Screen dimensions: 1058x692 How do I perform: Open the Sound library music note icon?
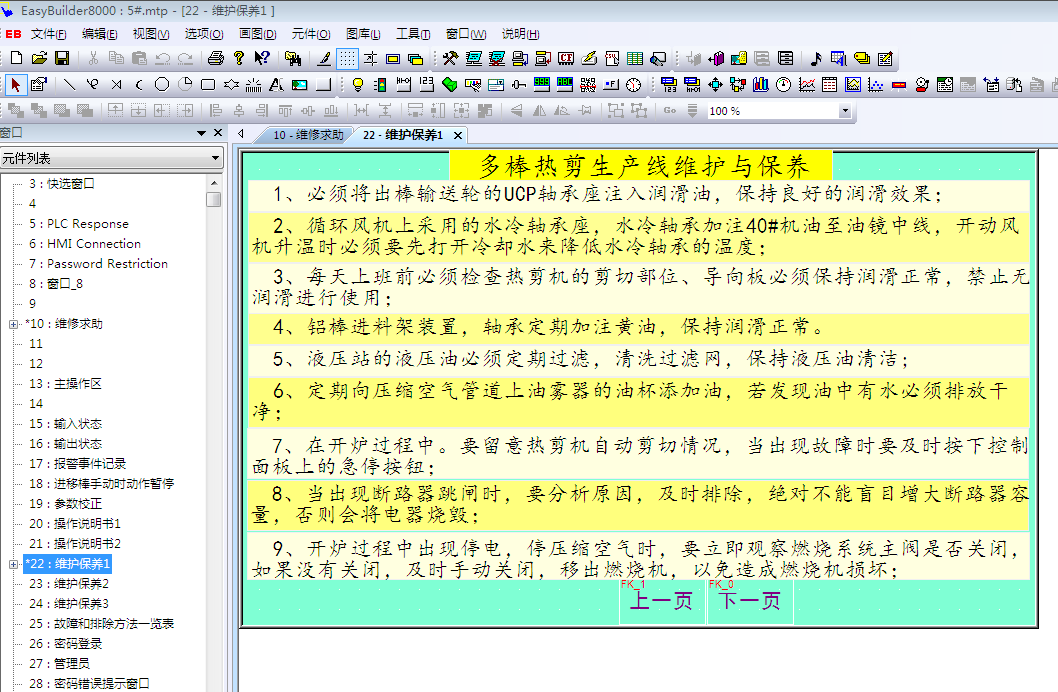point(815,59)
